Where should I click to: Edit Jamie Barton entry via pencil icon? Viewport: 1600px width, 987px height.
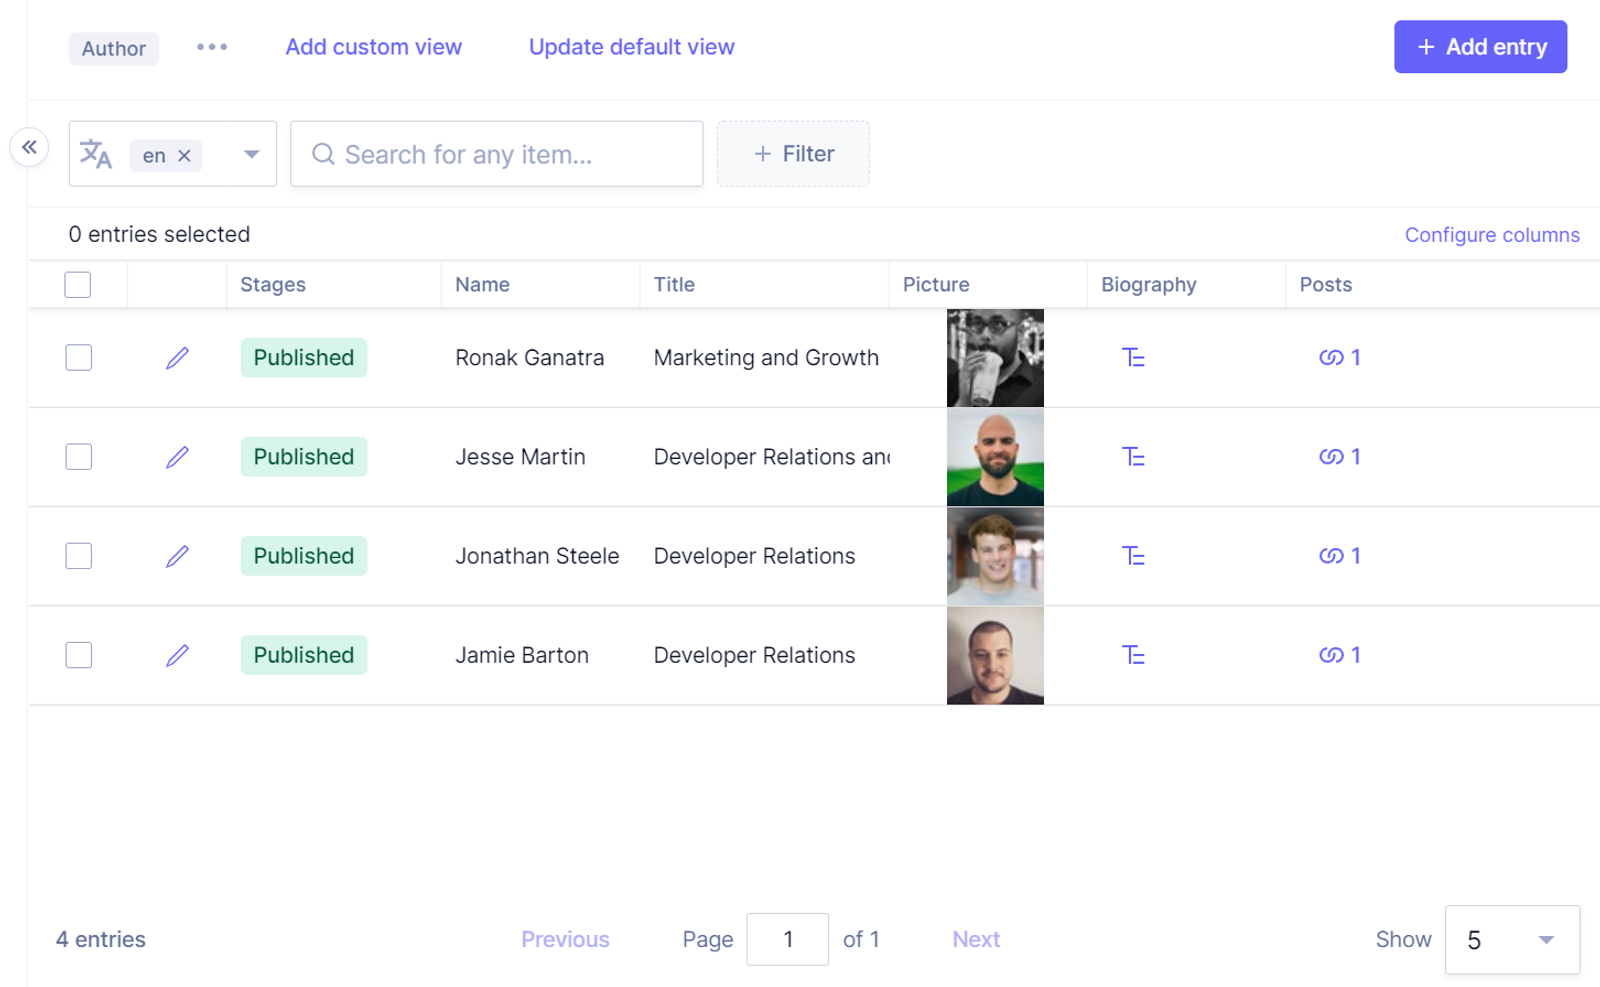coord(177,655)
